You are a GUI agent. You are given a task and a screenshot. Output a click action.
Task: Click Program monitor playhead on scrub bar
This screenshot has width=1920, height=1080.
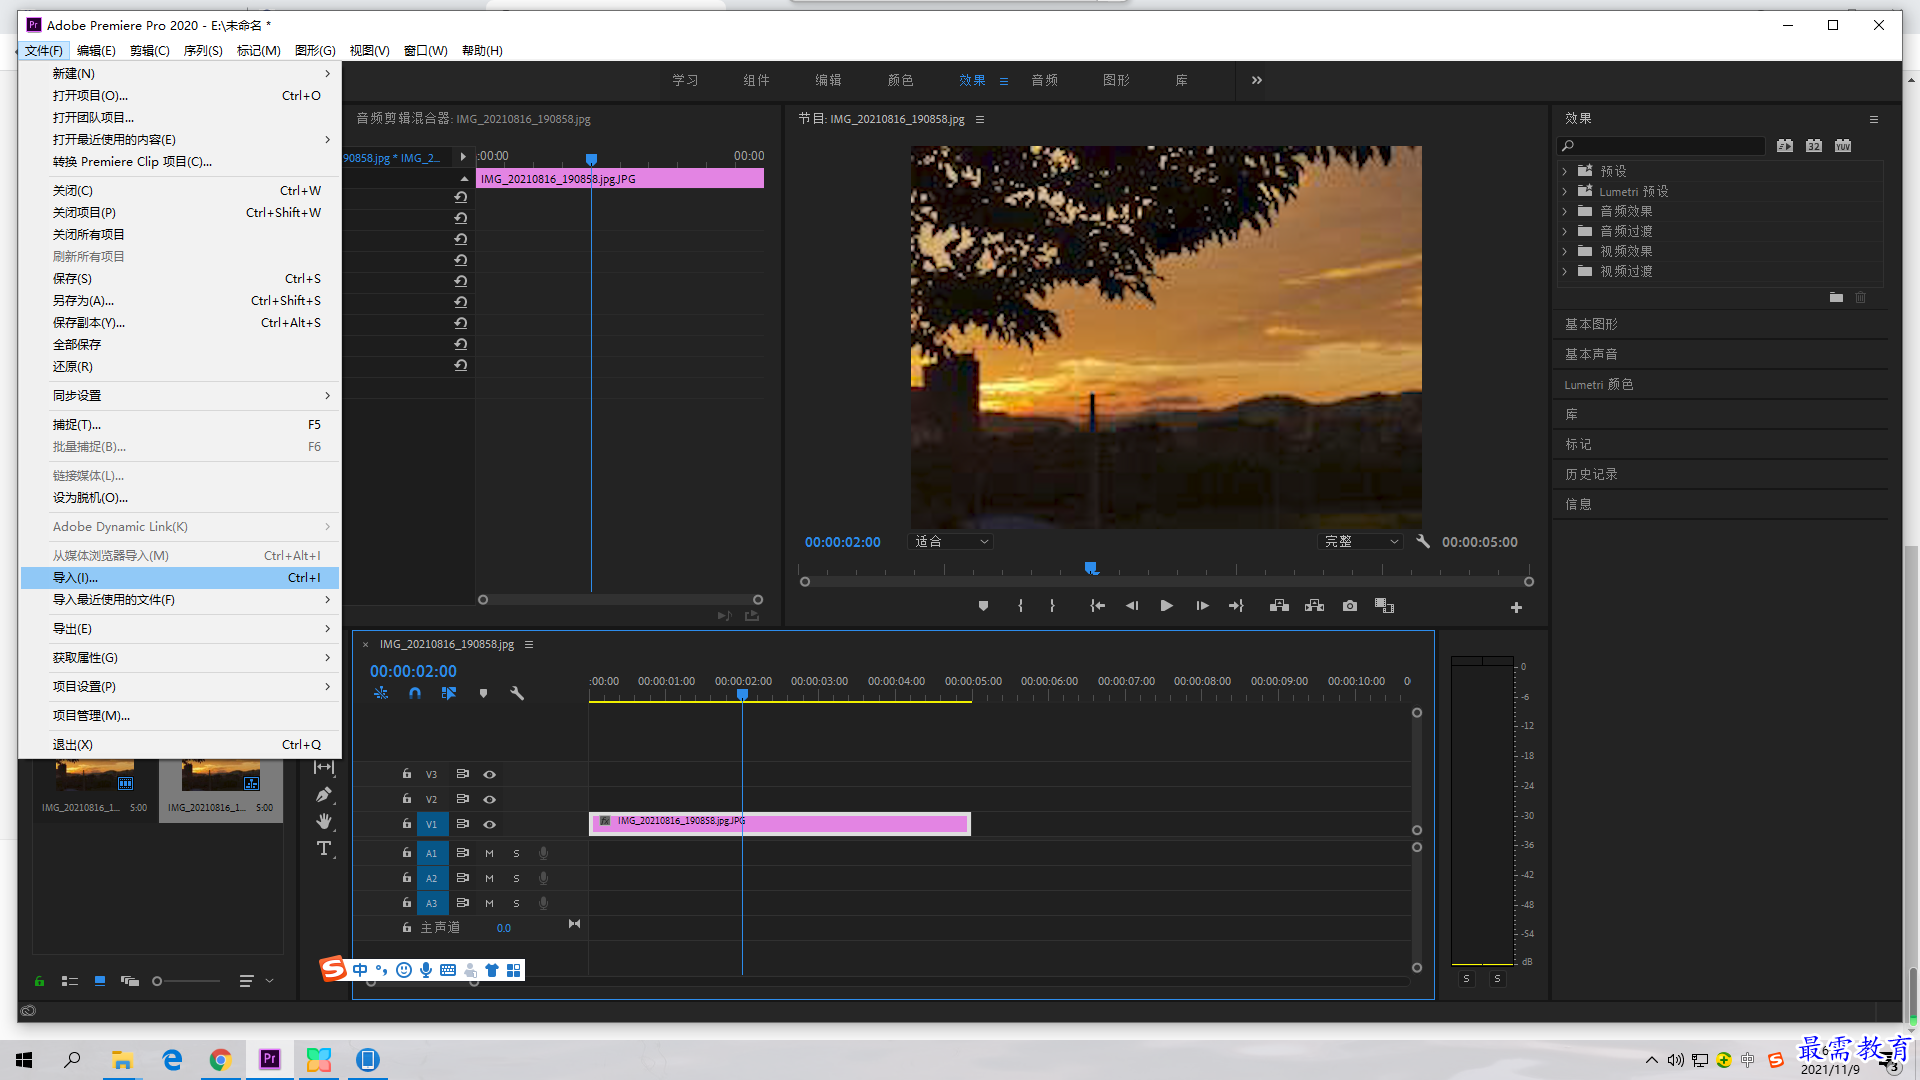coord(1091,568)
